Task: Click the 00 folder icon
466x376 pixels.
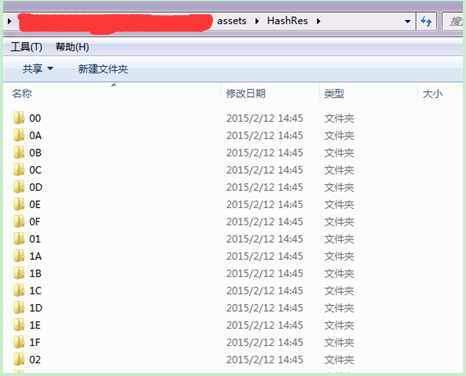Action: coord(19,118)
